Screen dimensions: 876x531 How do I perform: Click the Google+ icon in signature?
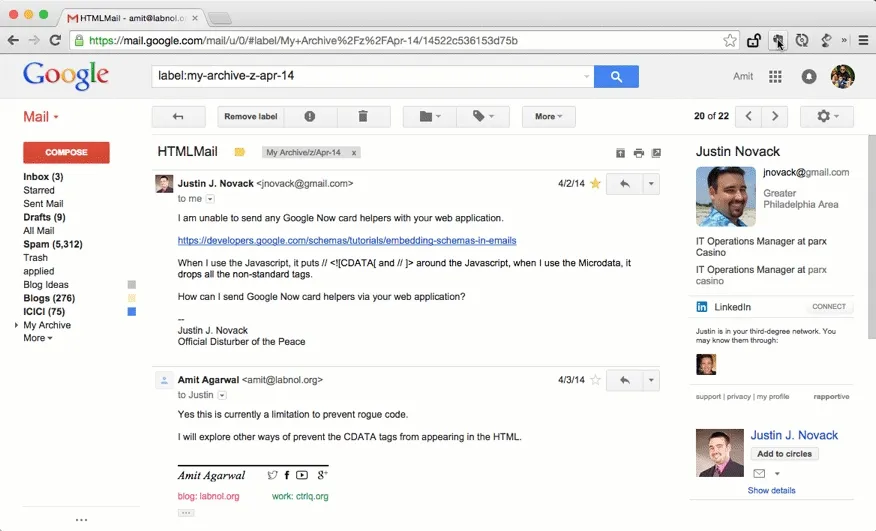[x=322, y=475]
